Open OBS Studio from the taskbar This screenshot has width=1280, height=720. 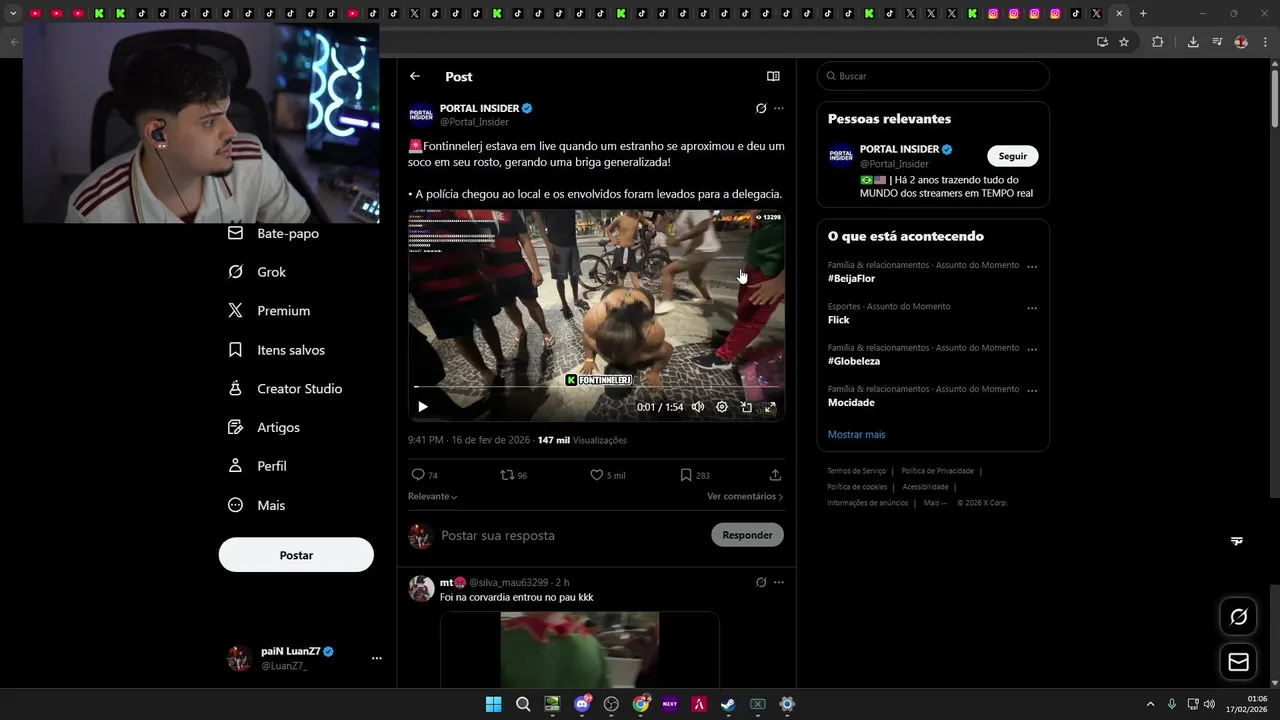click(611, 704)
